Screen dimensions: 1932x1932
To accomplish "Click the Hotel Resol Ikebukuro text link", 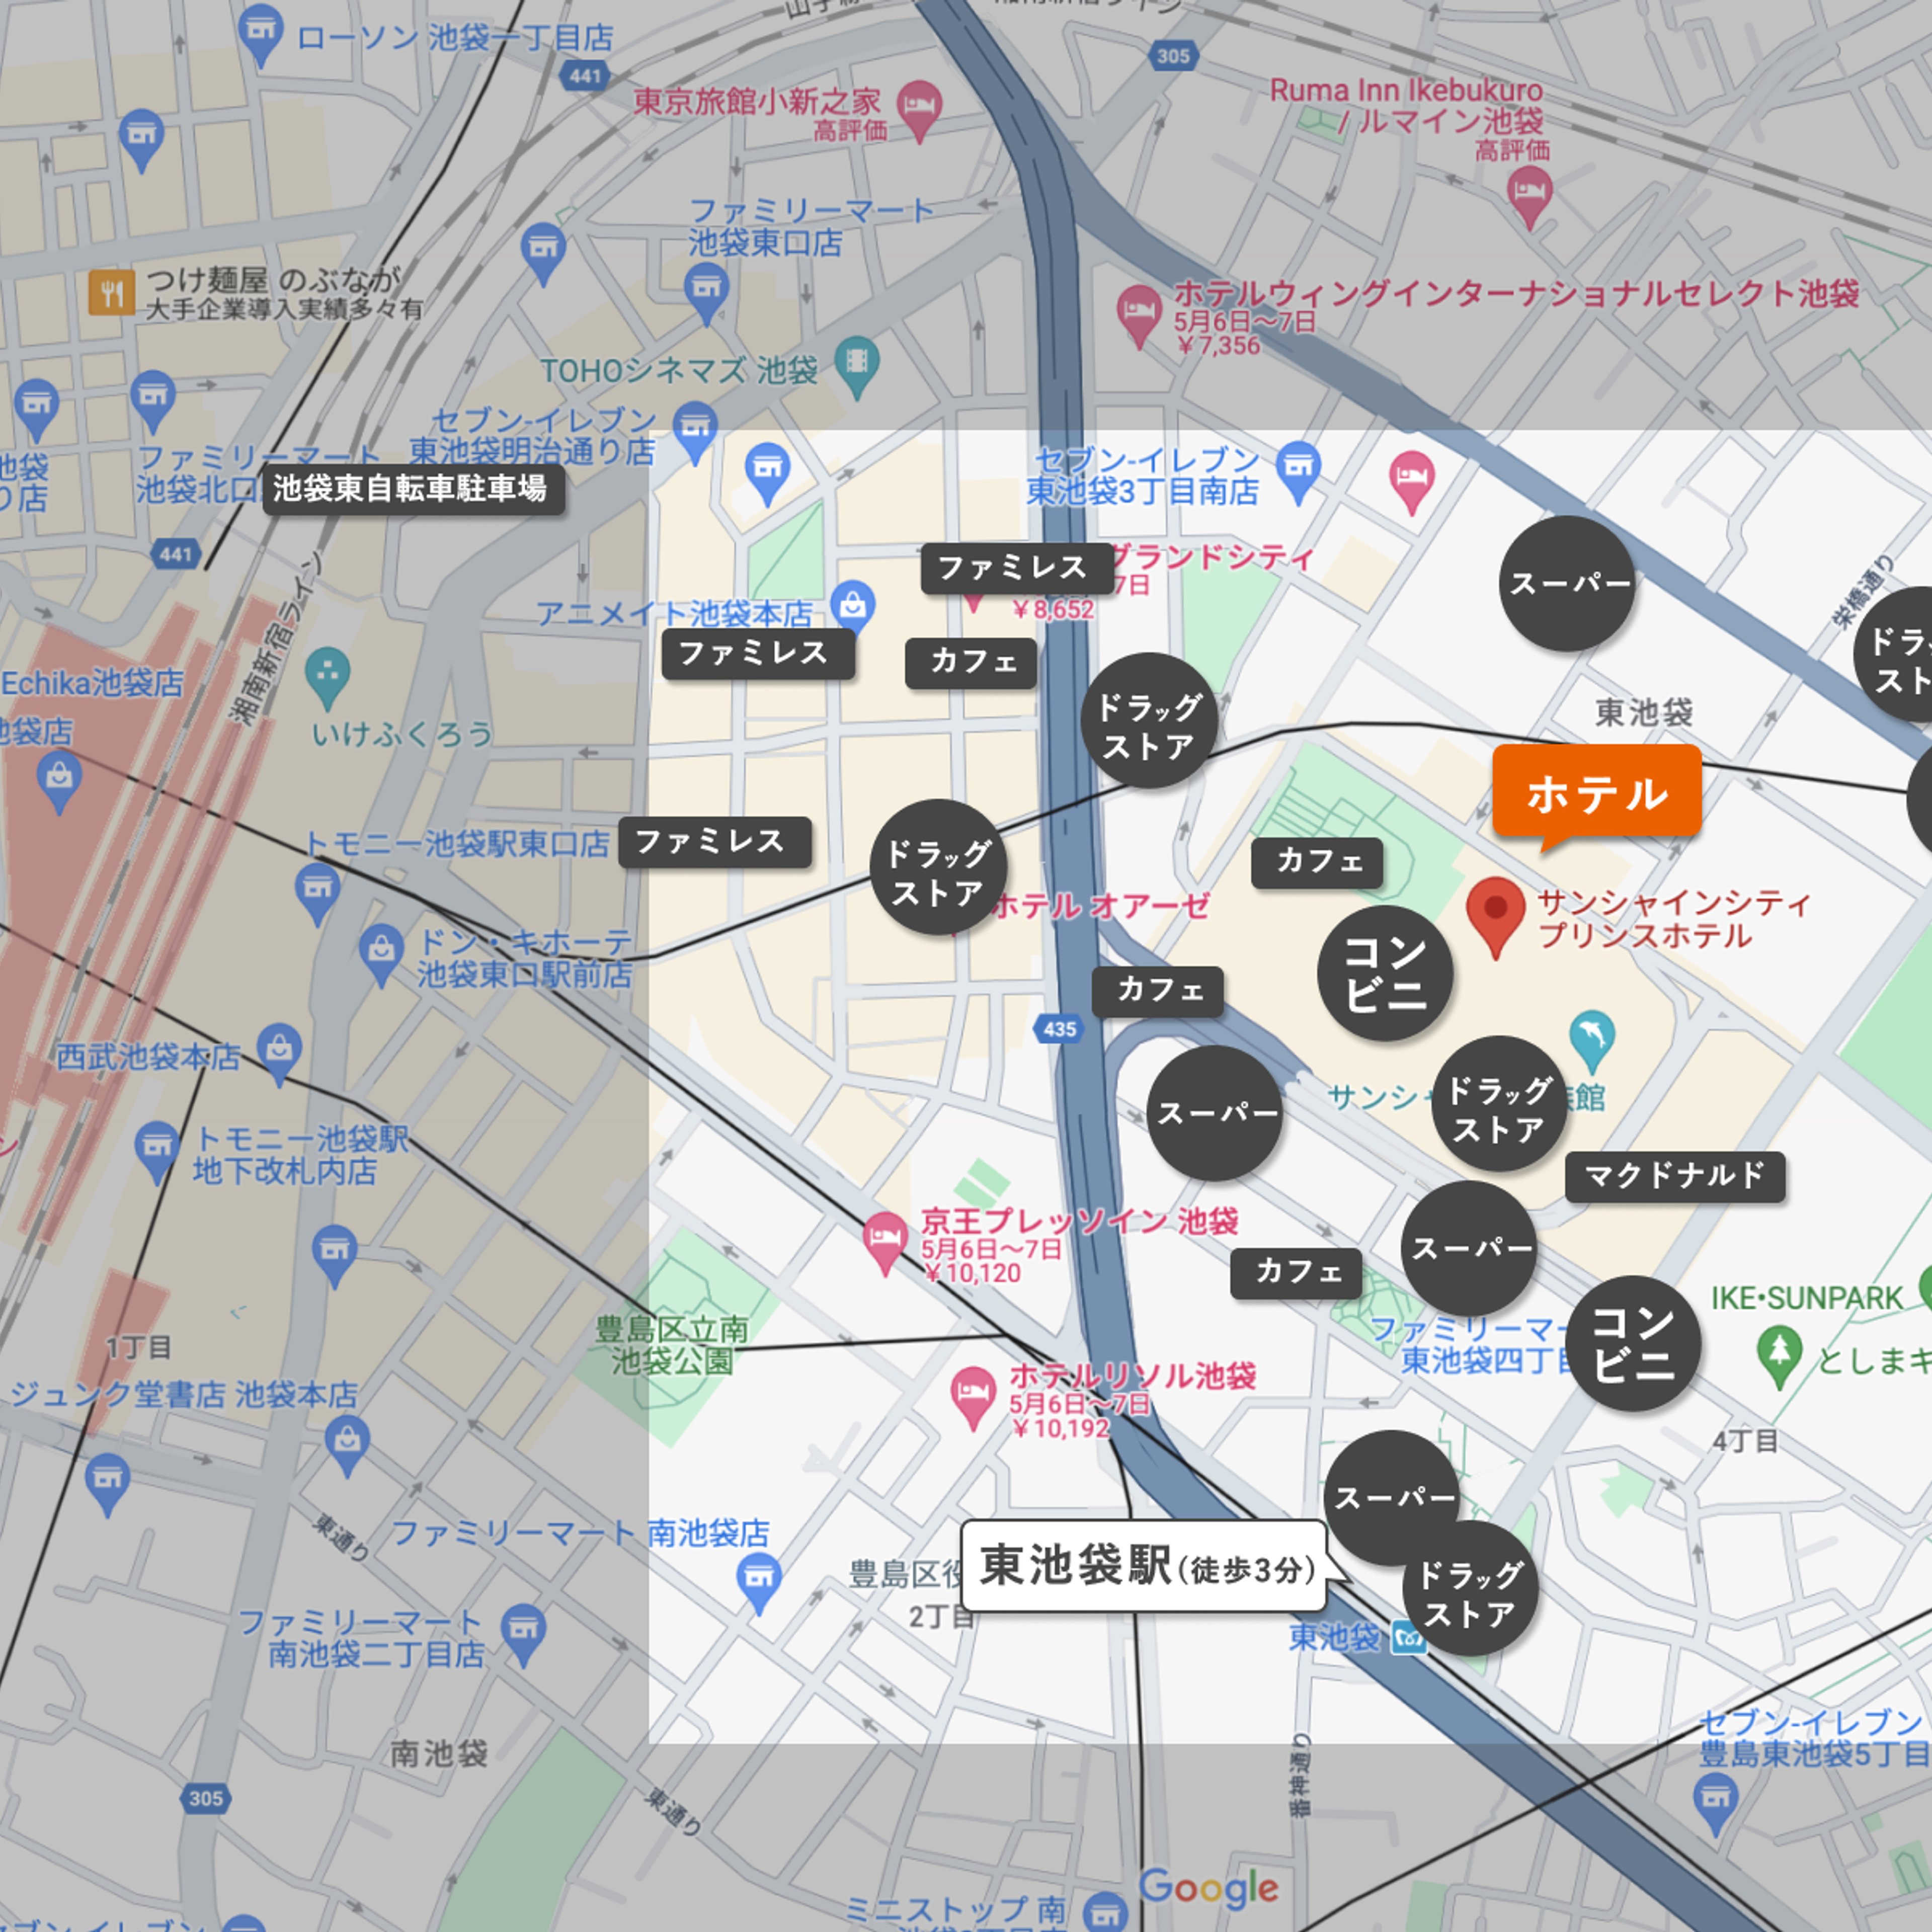I will pos(1132,1376).
